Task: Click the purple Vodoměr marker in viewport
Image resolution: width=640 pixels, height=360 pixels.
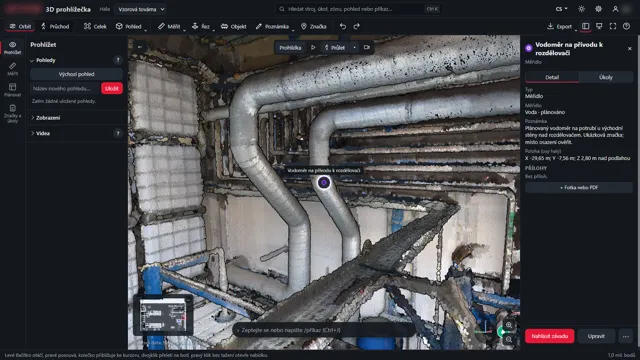Action: pos(324,183)
